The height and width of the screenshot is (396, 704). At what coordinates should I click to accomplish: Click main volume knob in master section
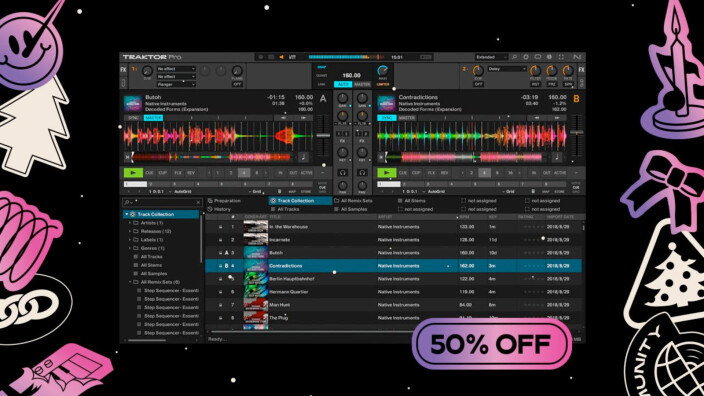click(383, 70)
